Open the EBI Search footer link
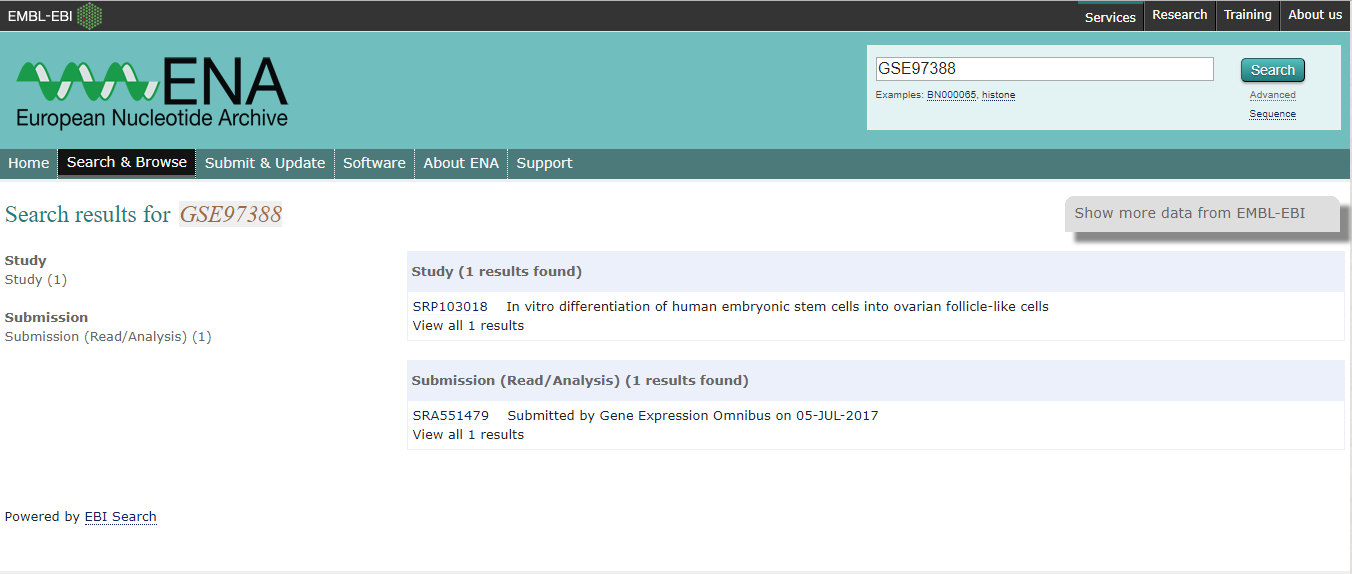Image resolution: width=1352 pixels, height=574 pixels. (x=120, y=517)
